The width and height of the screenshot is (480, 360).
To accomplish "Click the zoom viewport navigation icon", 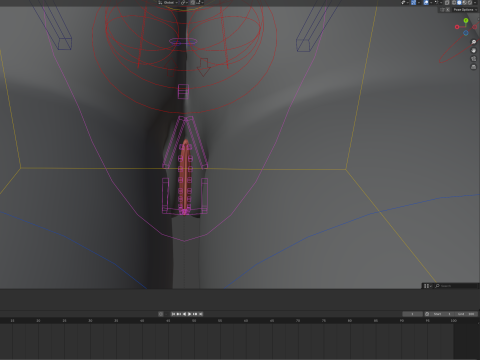I will pyautogui.click(x=473, y=42).
